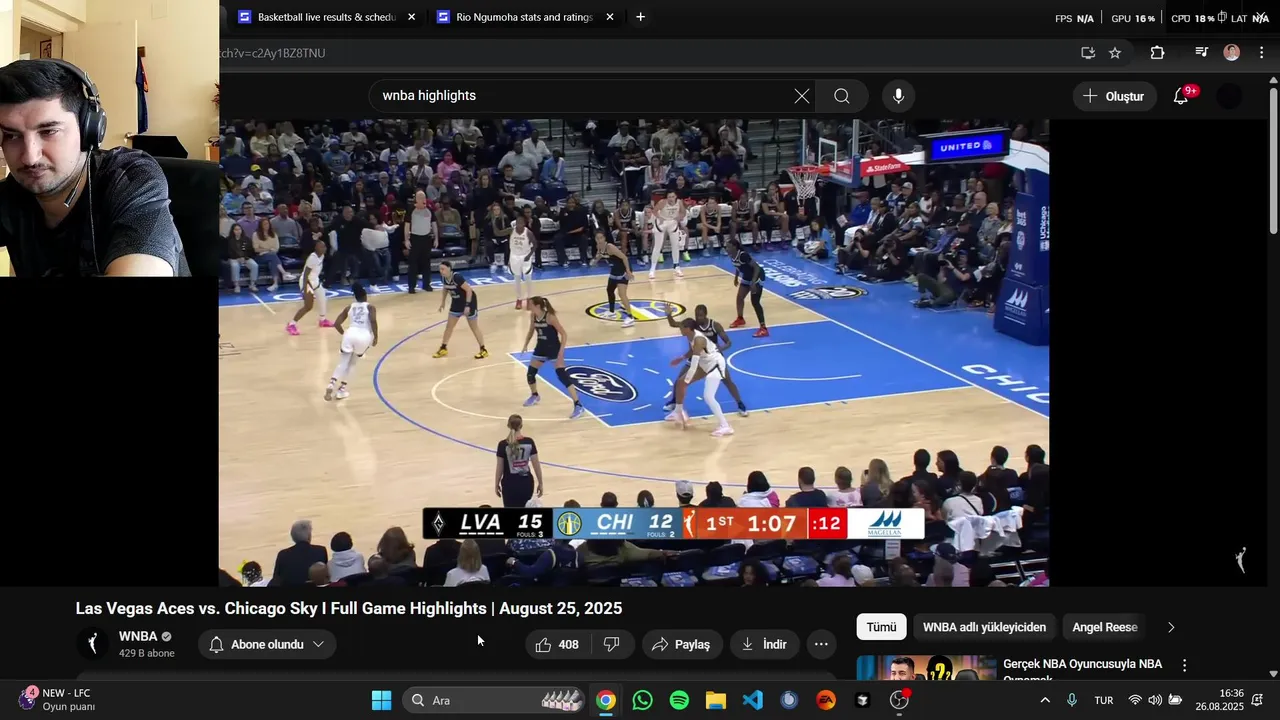The image size is (1280, 720).
Task: Open Chrome extensions puzzle icon
Action: coord(1157,53)
